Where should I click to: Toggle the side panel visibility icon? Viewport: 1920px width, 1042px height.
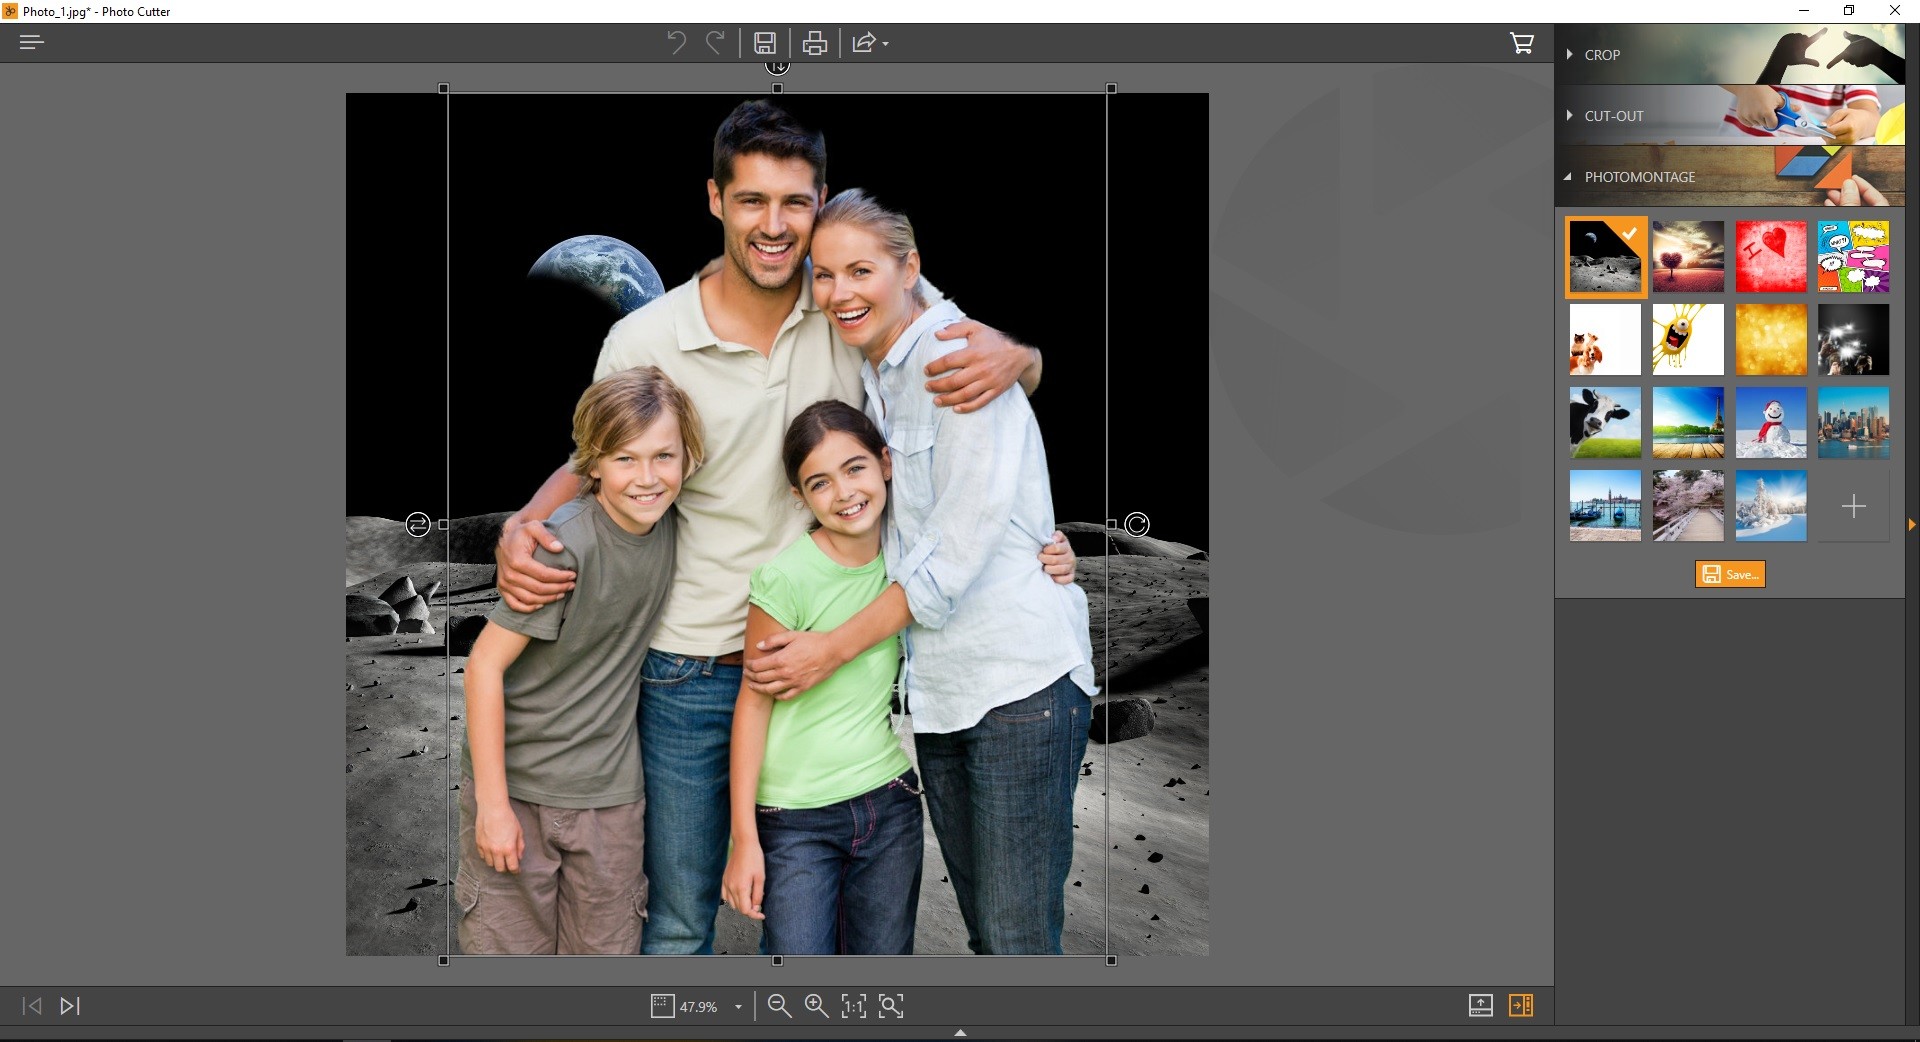[1521, 1006]
